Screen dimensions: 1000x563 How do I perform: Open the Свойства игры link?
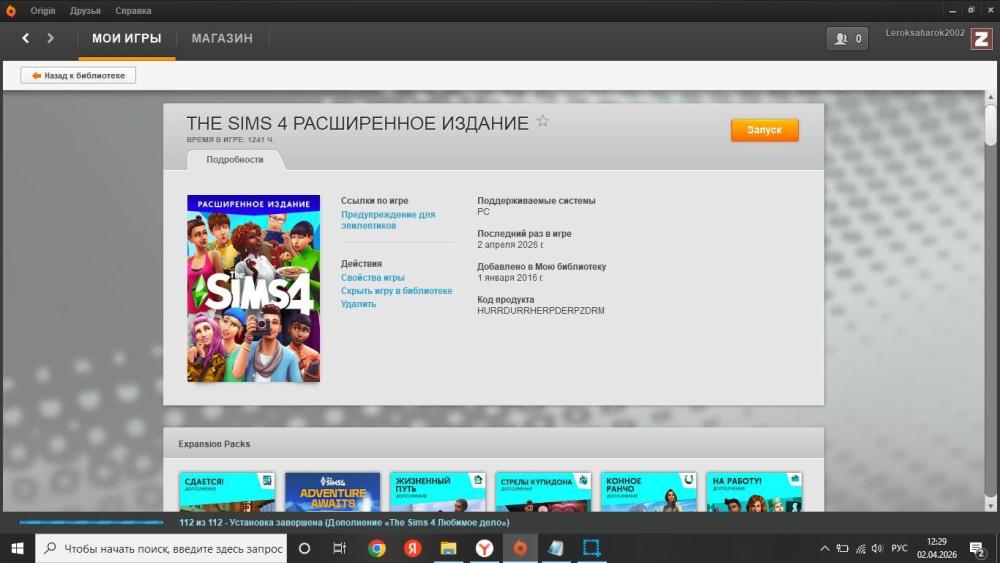[372, 278]
